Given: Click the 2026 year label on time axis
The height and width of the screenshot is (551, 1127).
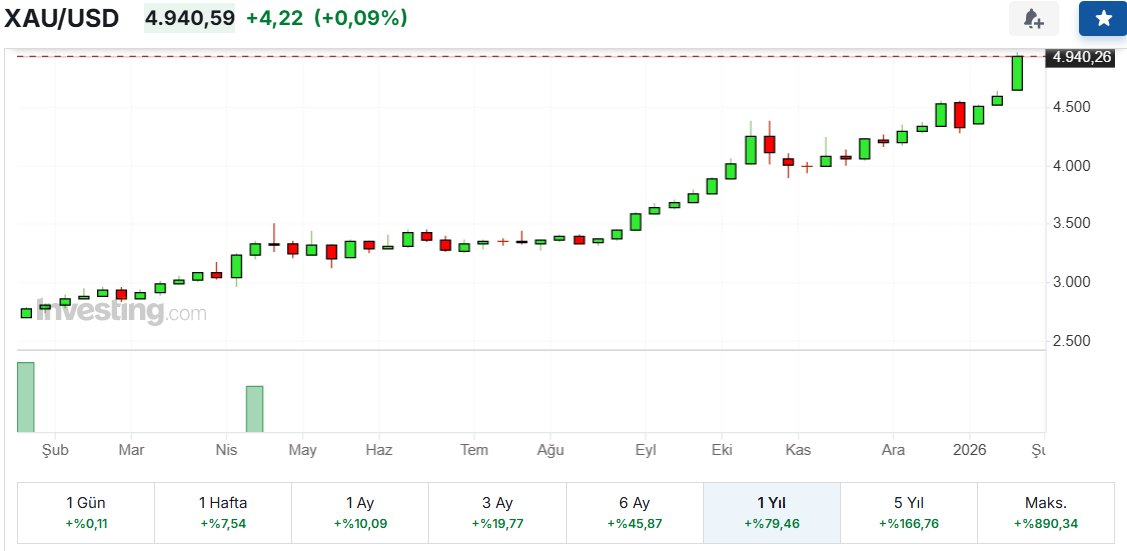Looking at the screenshot, I should click(969, 450).
